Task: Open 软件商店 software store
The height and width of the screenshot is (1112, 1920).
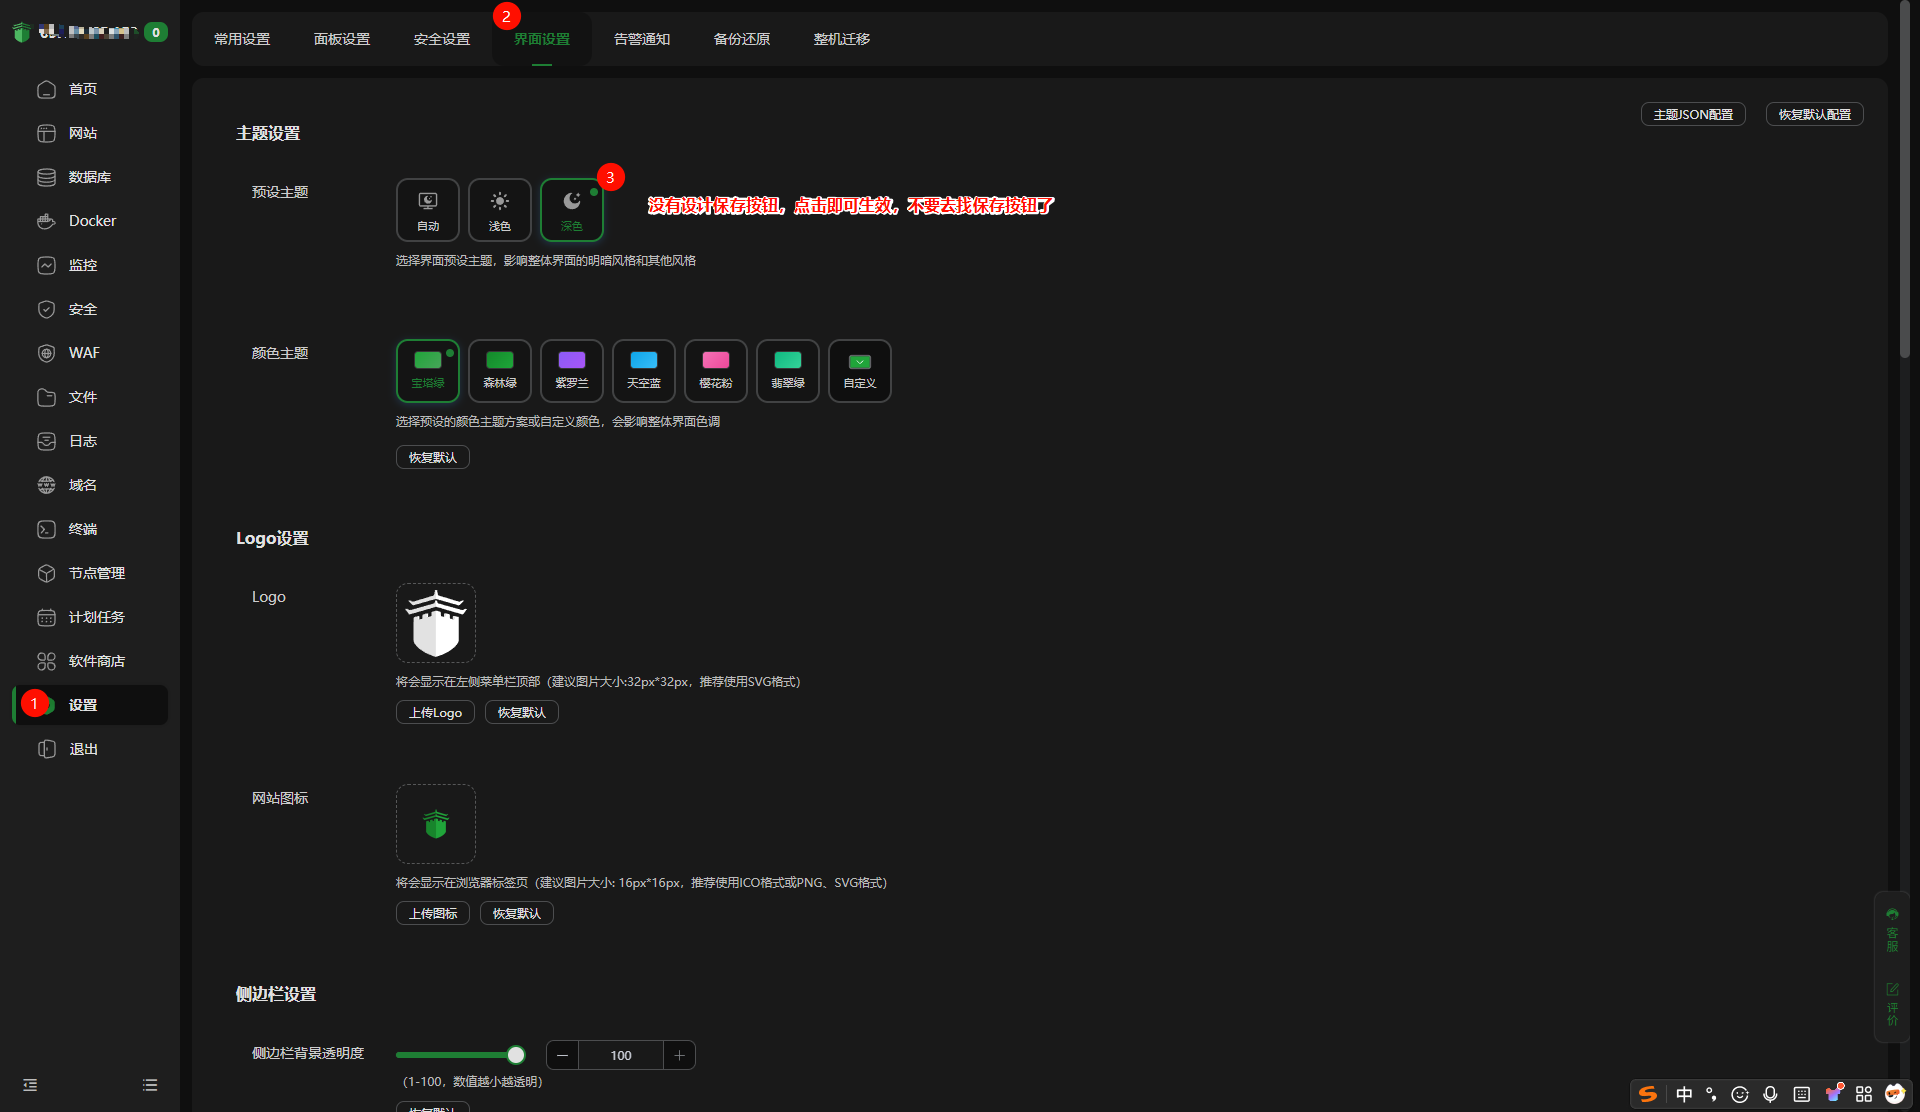Action: pos(96,661)
